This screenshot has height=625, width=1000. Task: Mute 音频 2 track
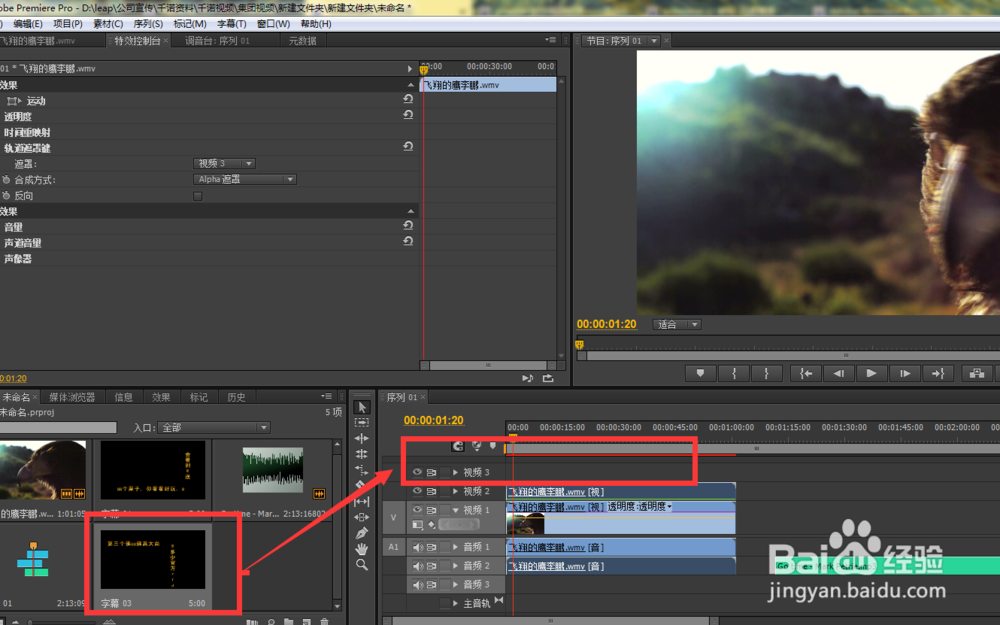pos(417,566)
